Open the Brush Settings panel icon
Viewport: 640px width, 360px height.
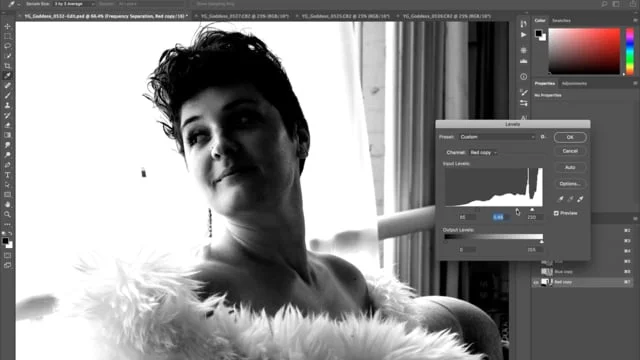[x=524, y=93]
